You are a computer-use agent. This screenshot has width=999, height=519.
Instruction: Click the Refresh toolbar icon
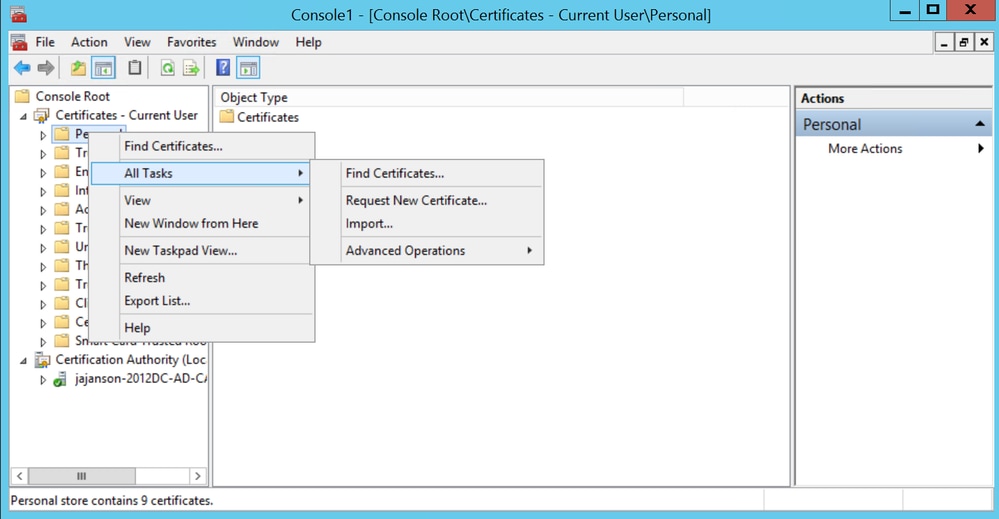pyautogui.click(x=167, y=68)
